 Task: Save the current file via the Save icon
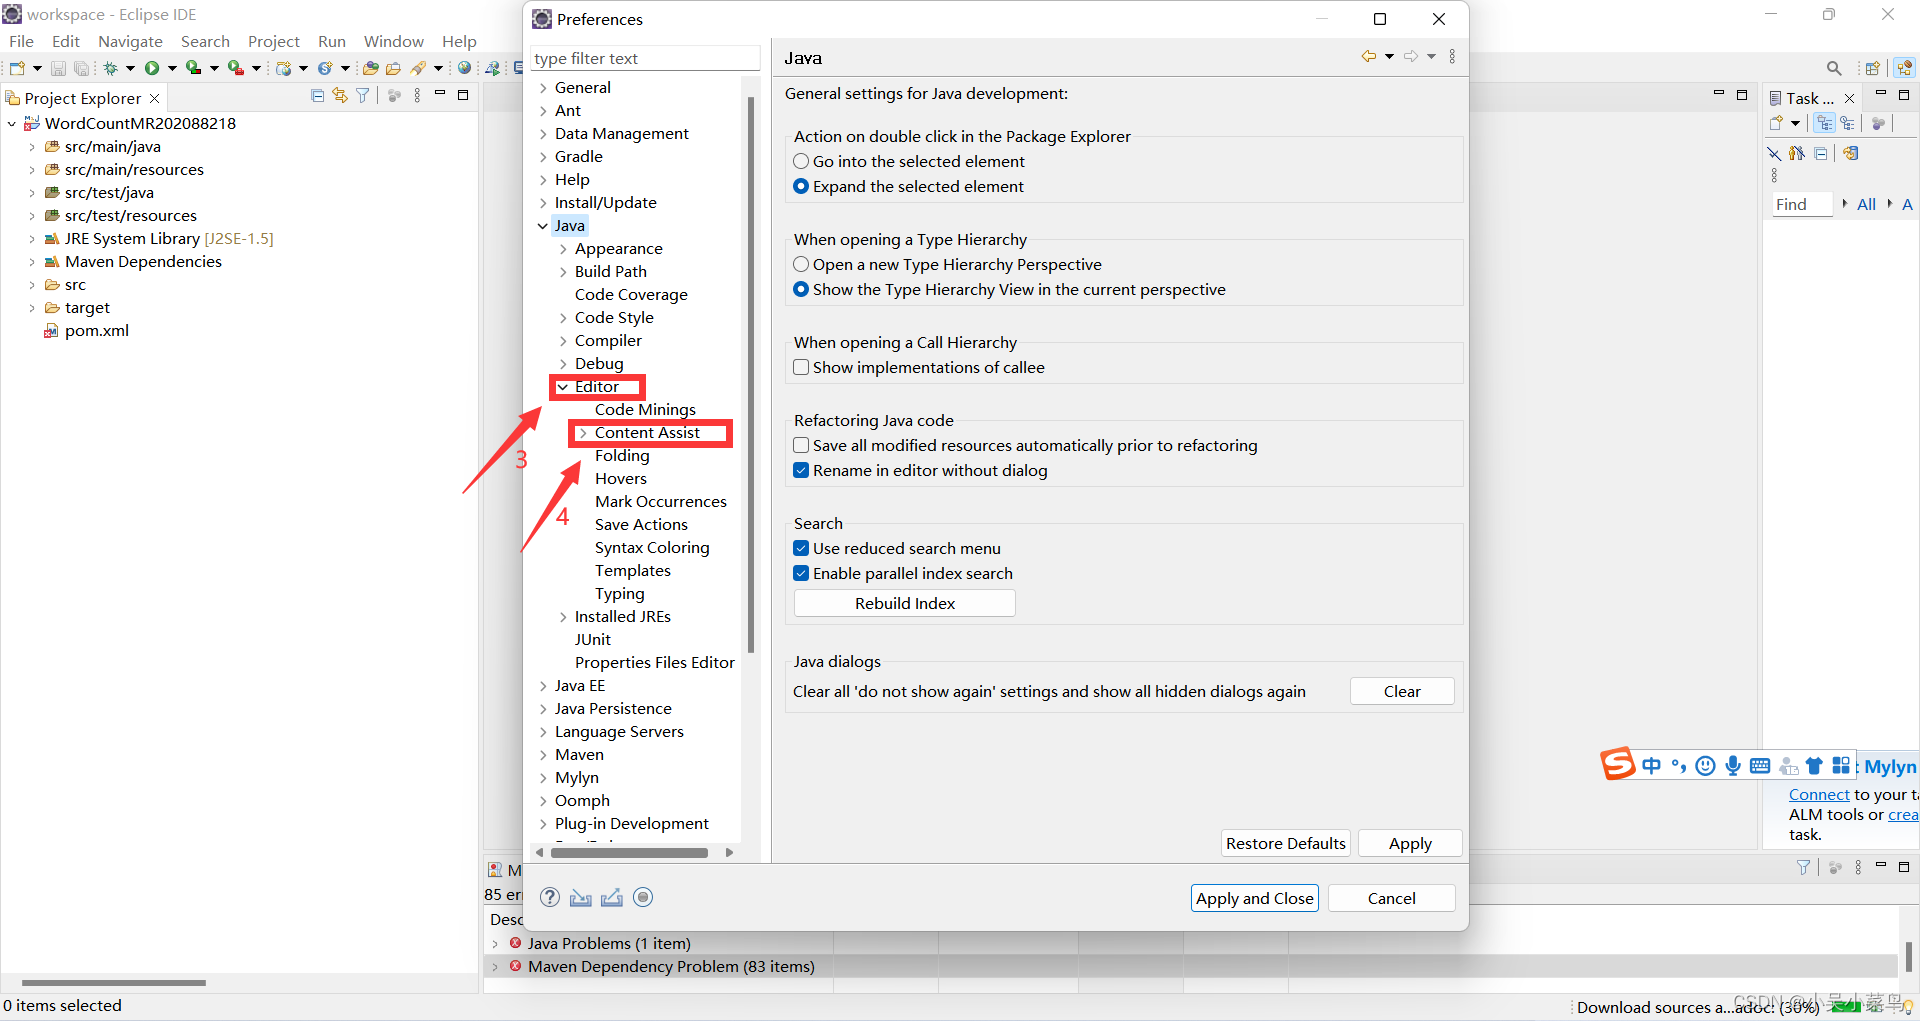pyautogui.click(x=58, y=68)
